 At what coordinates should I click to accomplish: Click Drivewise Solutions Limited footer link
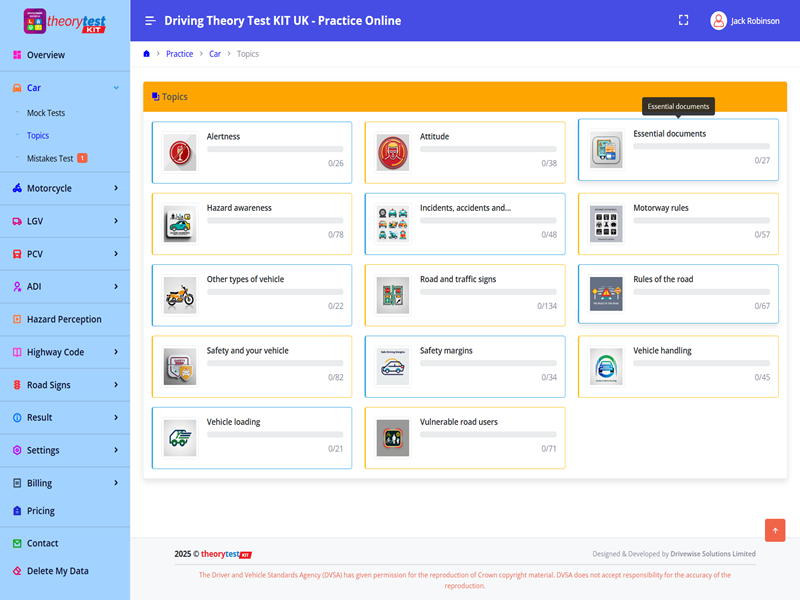(x=713, y=554)
